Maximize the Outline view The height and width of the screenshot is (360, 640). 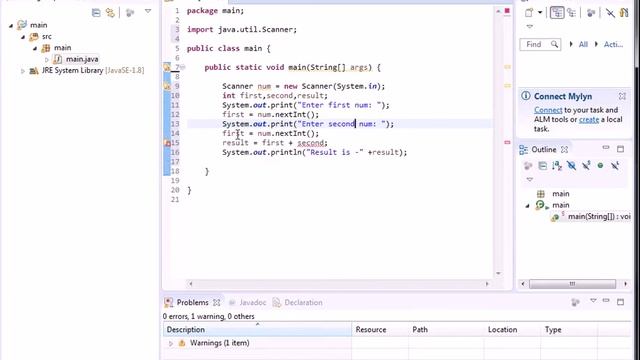[620, 149]
